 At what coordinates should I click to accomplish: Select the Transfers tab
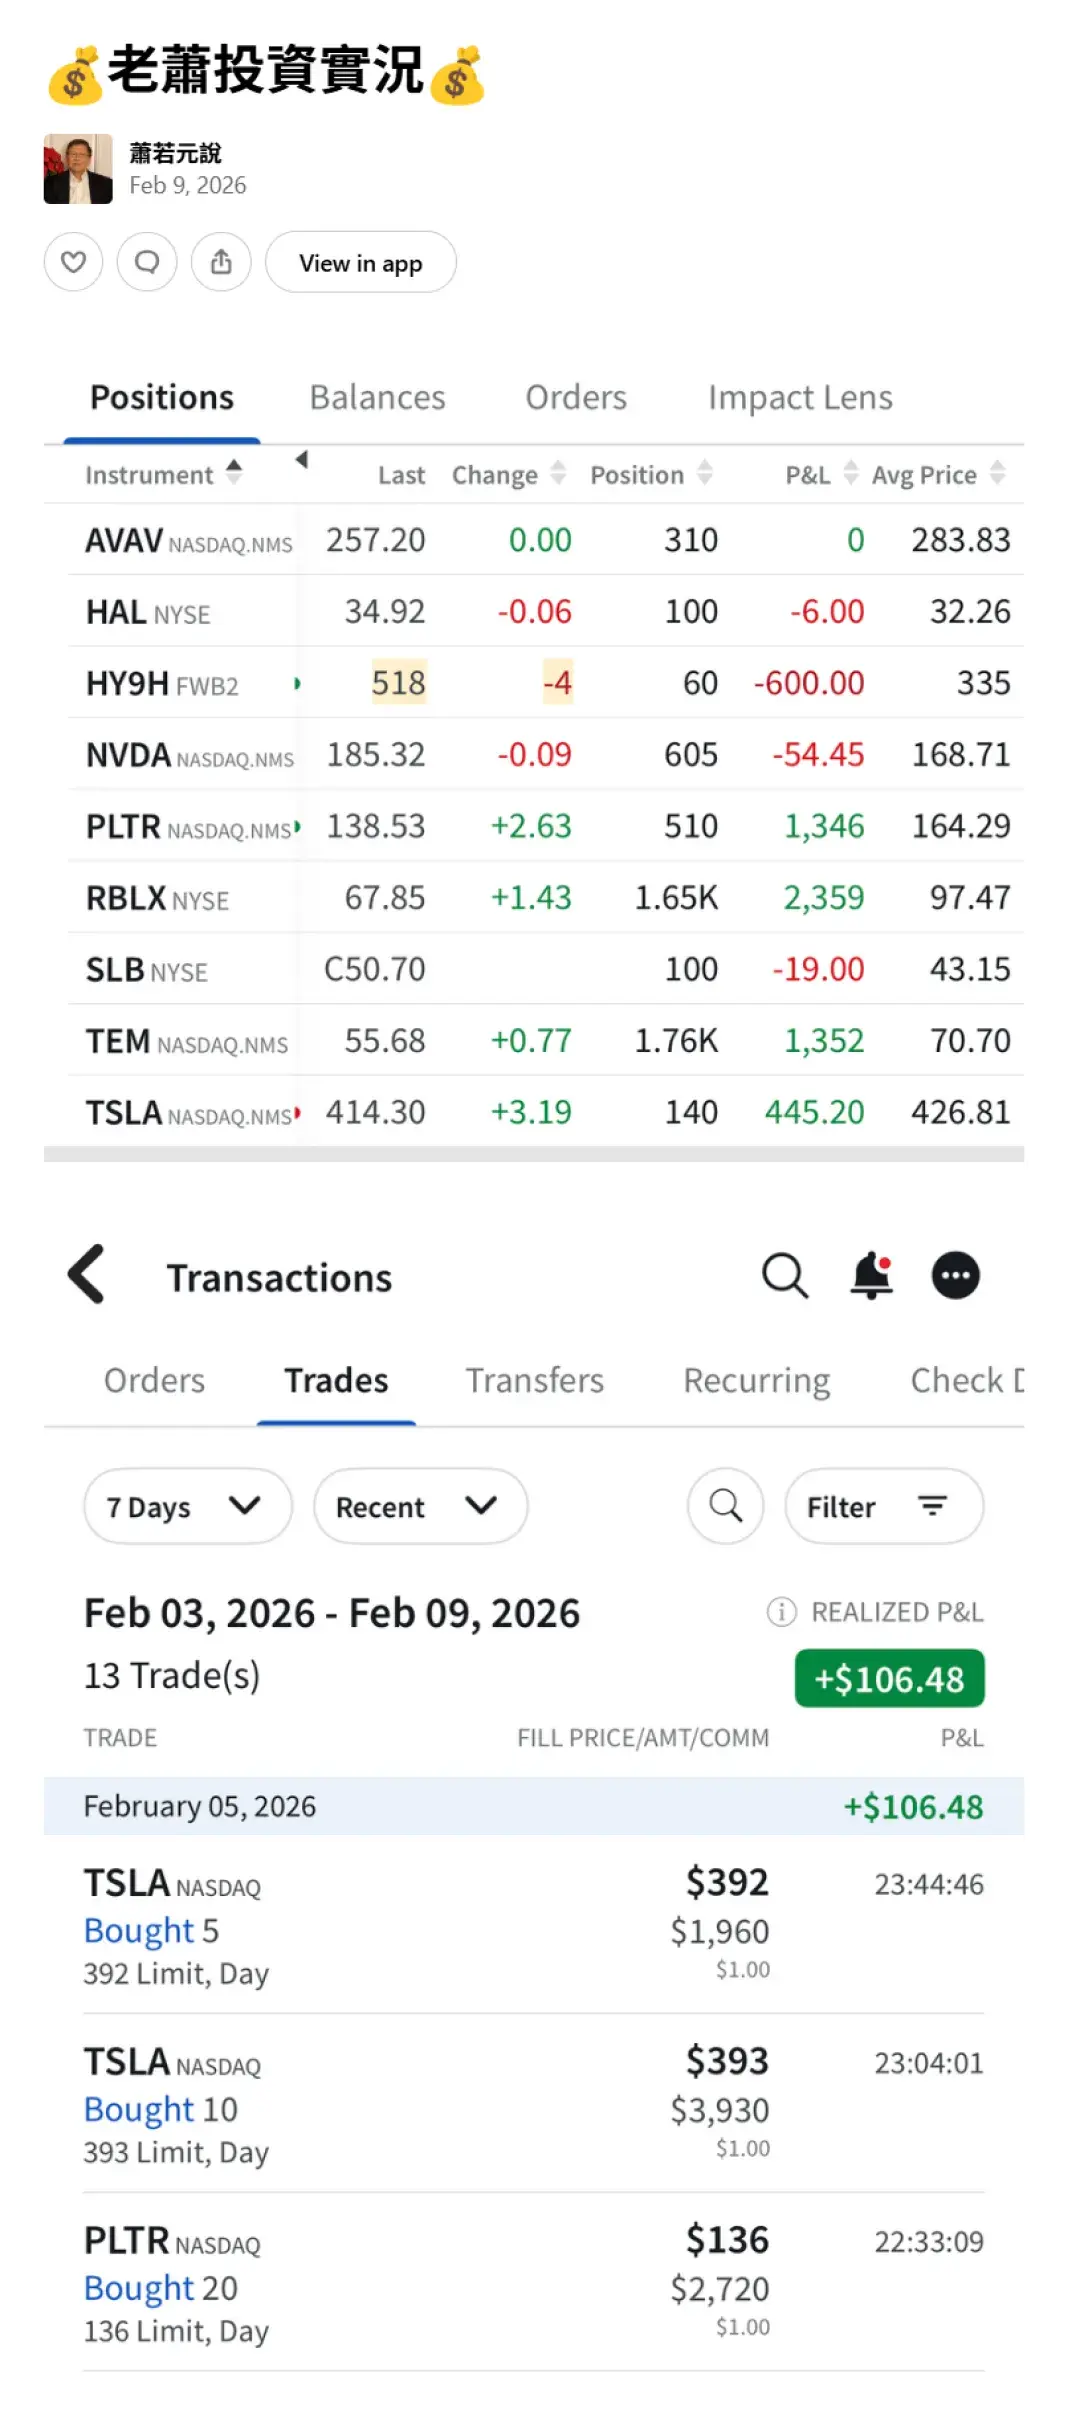(x=535, y=1381)
